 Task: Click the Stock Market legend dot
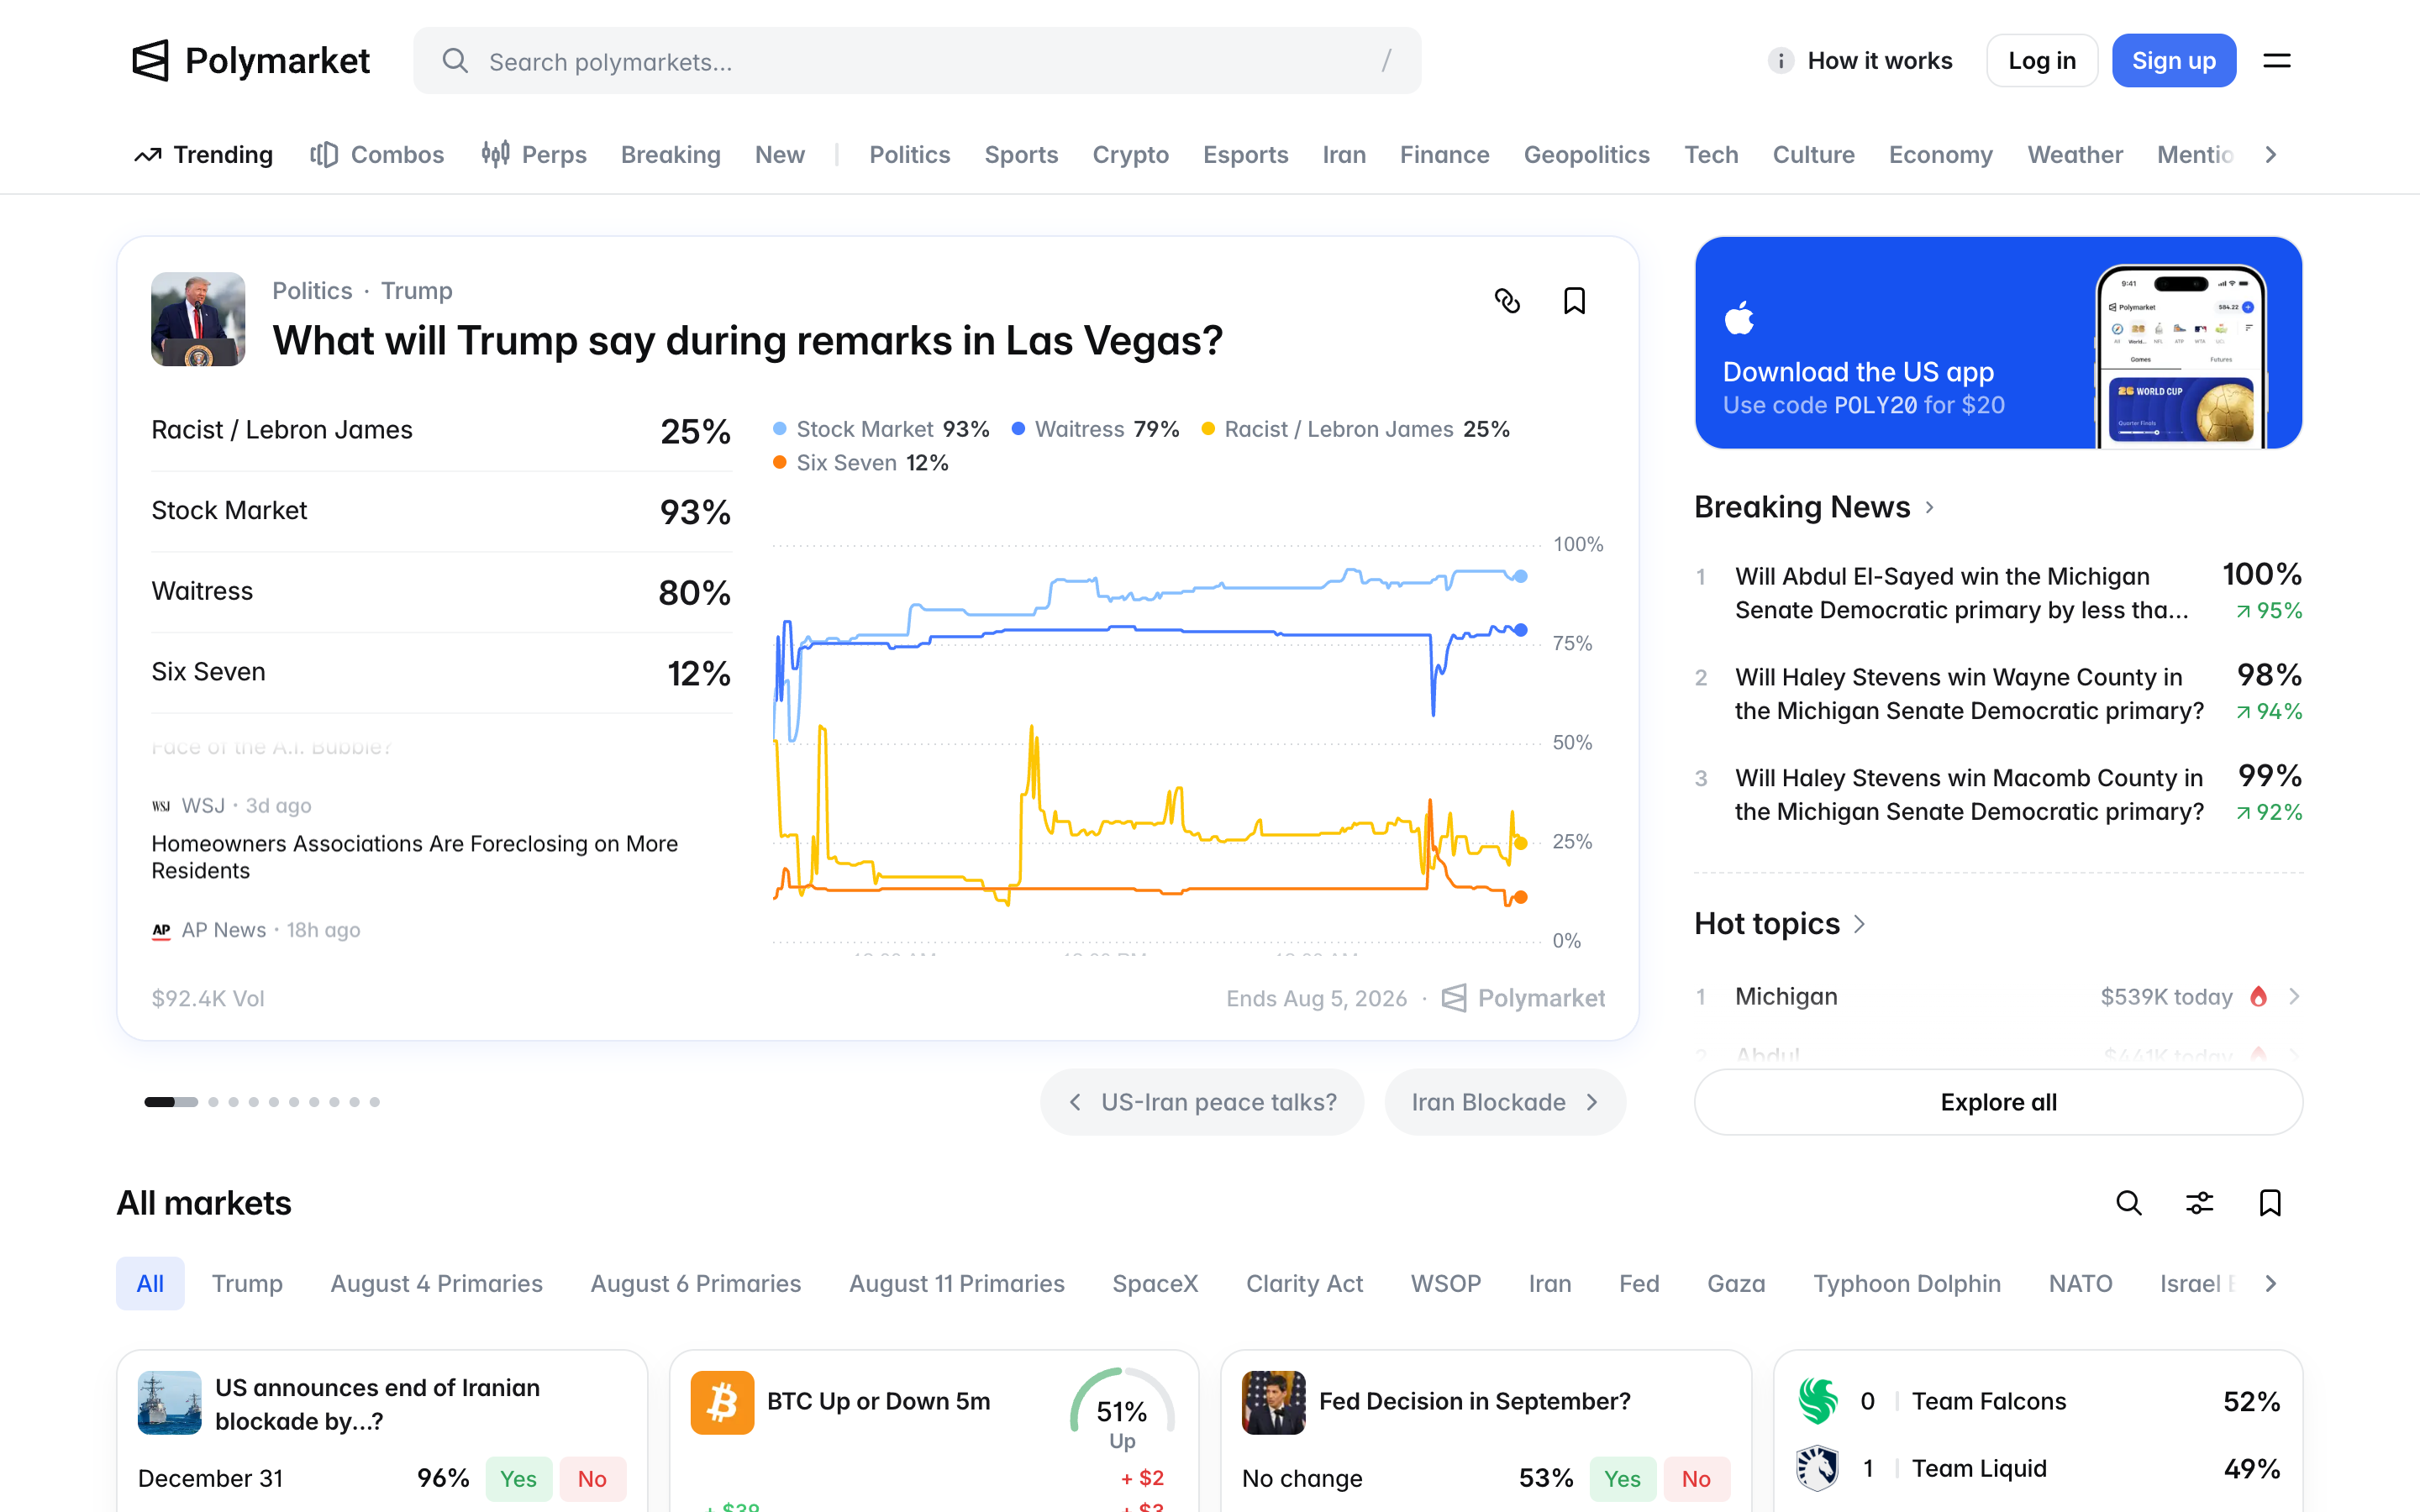coord(779,429)
